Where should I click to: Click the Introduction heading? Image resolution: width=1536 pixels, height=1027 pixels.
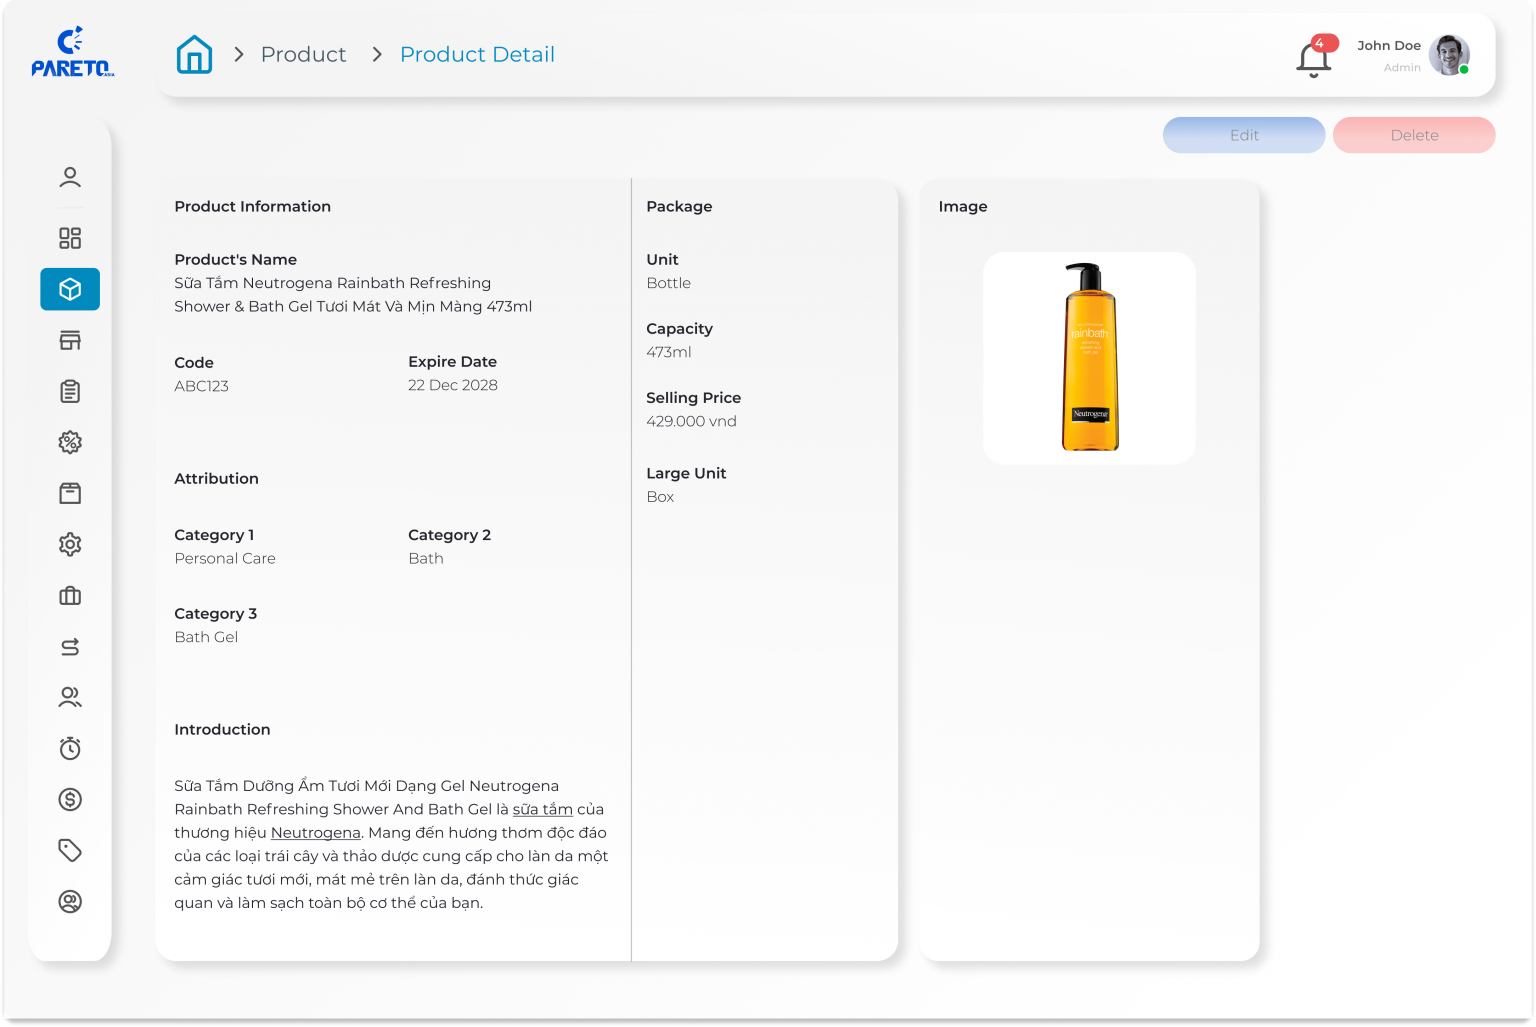point(222,729)
